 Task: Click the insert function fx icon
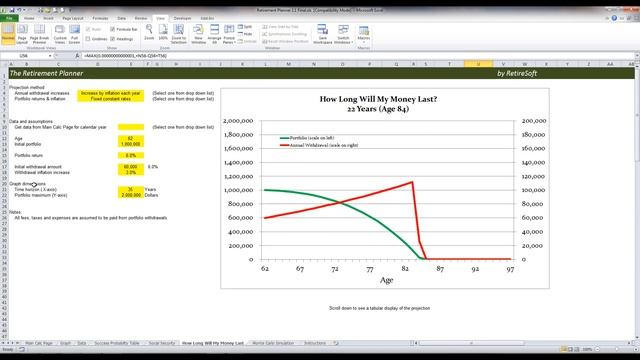coord(77,56)
